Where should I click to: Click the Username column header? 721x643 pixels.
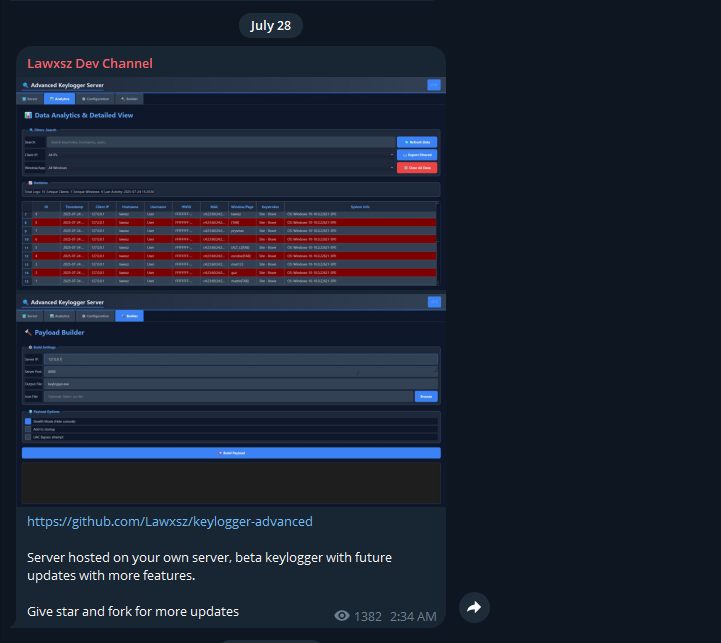tap(158, 207)
